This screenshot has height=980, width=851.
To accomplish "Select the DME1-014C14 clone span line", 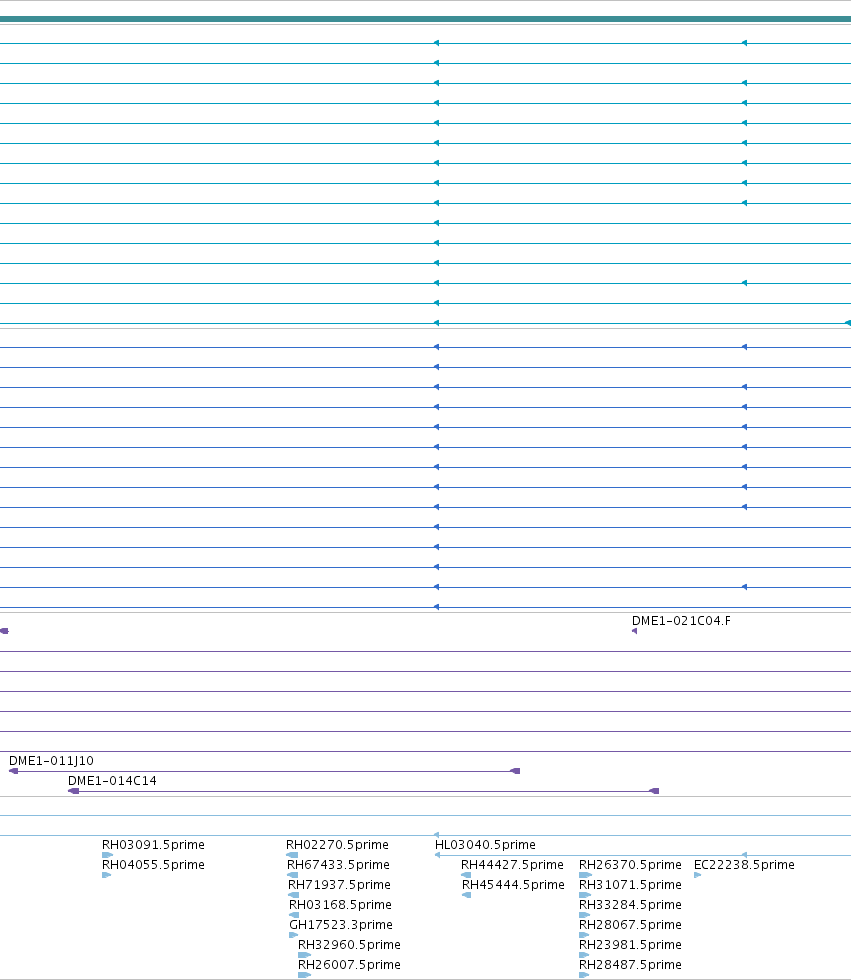I will pos(364,791).
